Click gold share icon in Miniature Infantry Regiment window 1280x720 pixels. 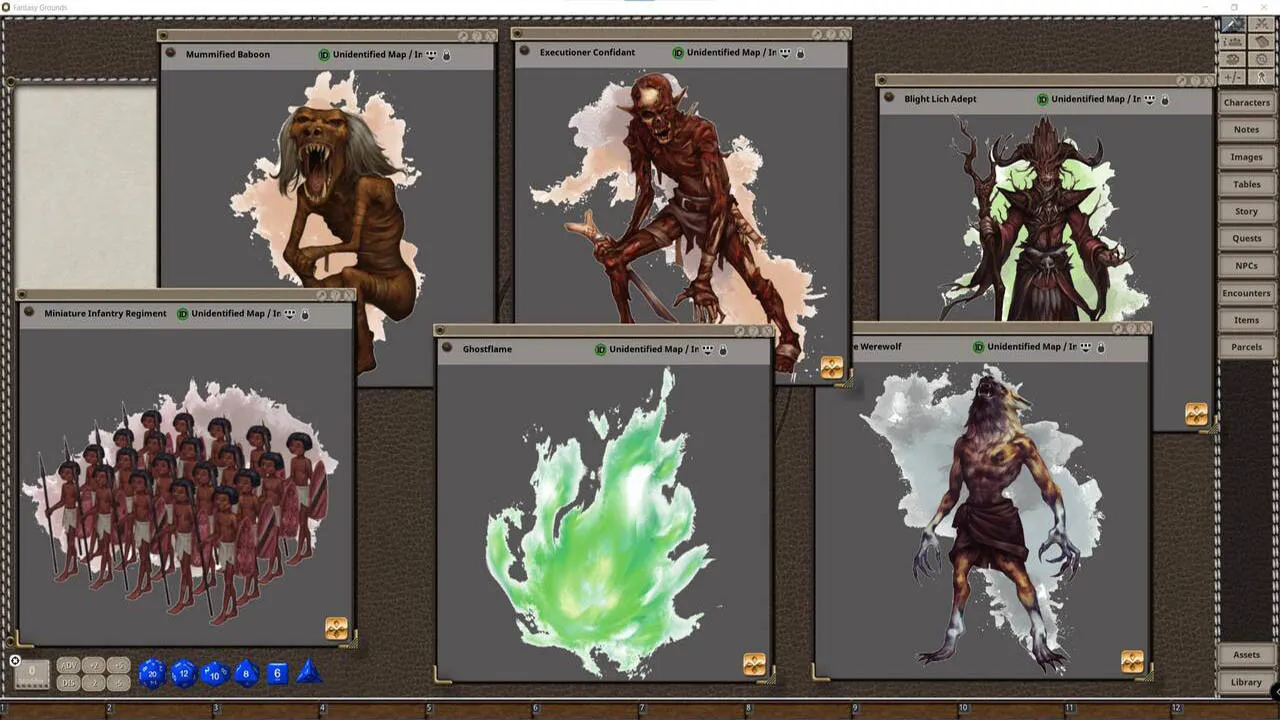point(336,628)
